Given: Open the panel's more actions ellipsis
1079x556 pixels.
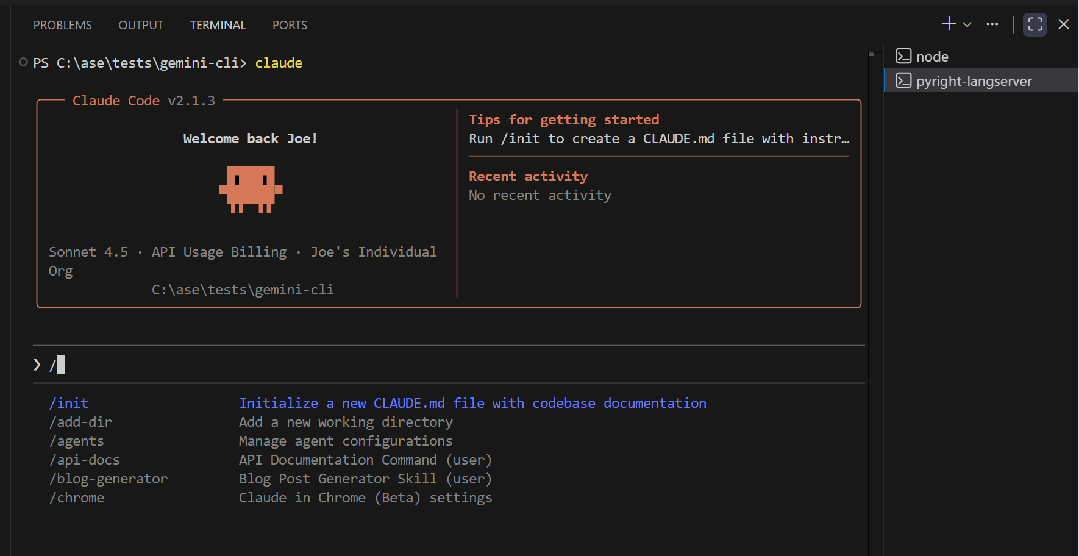Looking at the screenshot, I should click(992, 24).
